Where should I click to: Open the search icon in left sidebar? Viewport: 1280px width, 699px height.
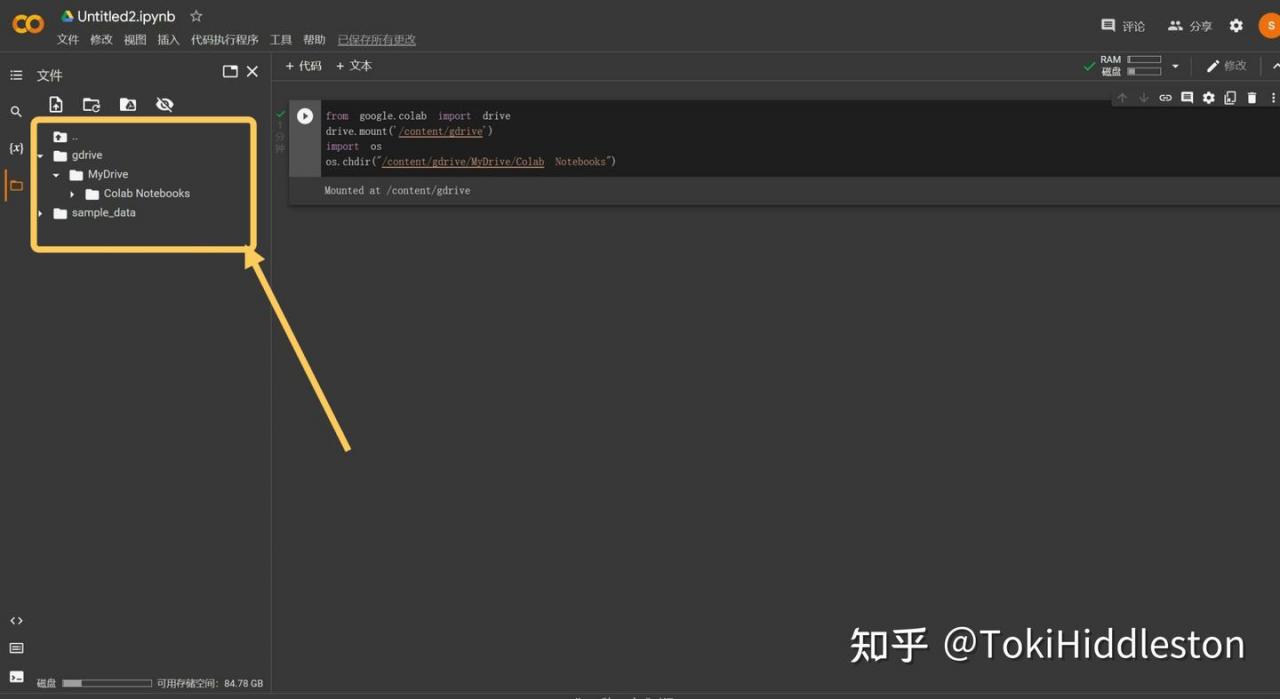(16, 112)
